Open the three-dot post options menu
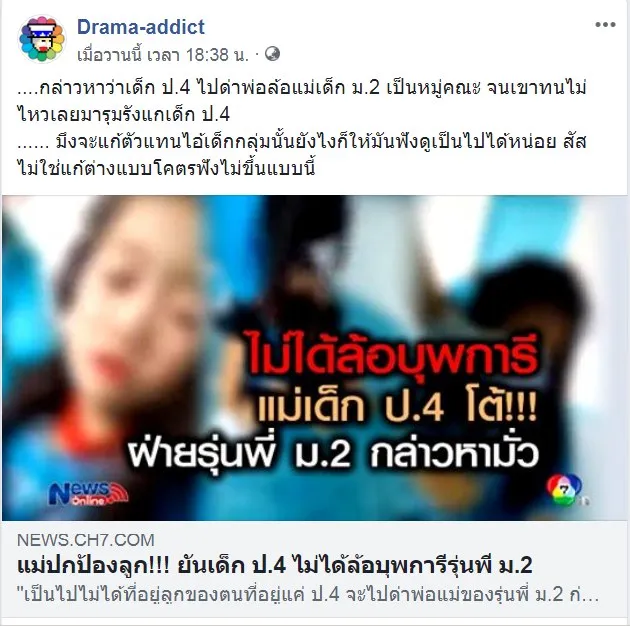 tap(605, 25)
